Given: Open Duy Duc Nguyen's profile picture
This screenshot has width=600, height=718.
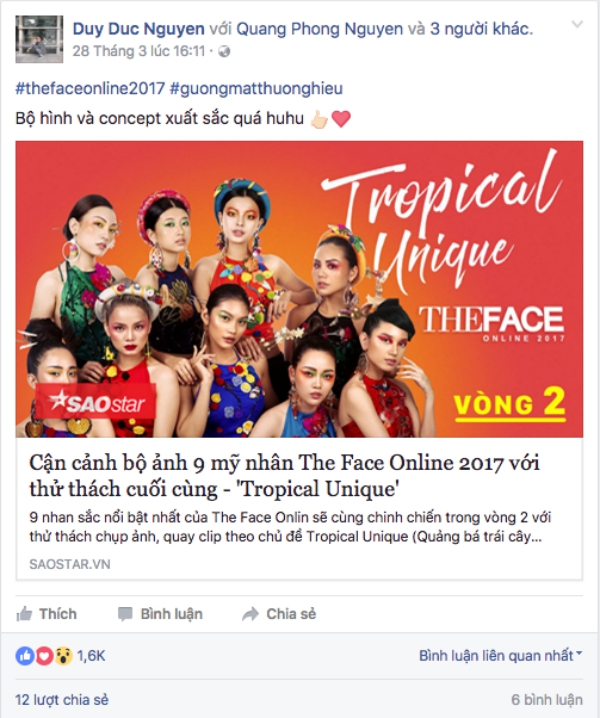Looking at the screenshot, I should point(39,39).
